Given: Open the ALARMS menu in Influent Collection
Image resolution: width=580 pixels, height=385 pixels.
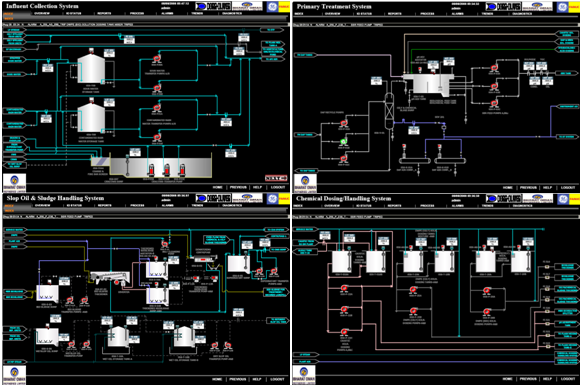Looking at the screenshot, I should pos(168,13).
